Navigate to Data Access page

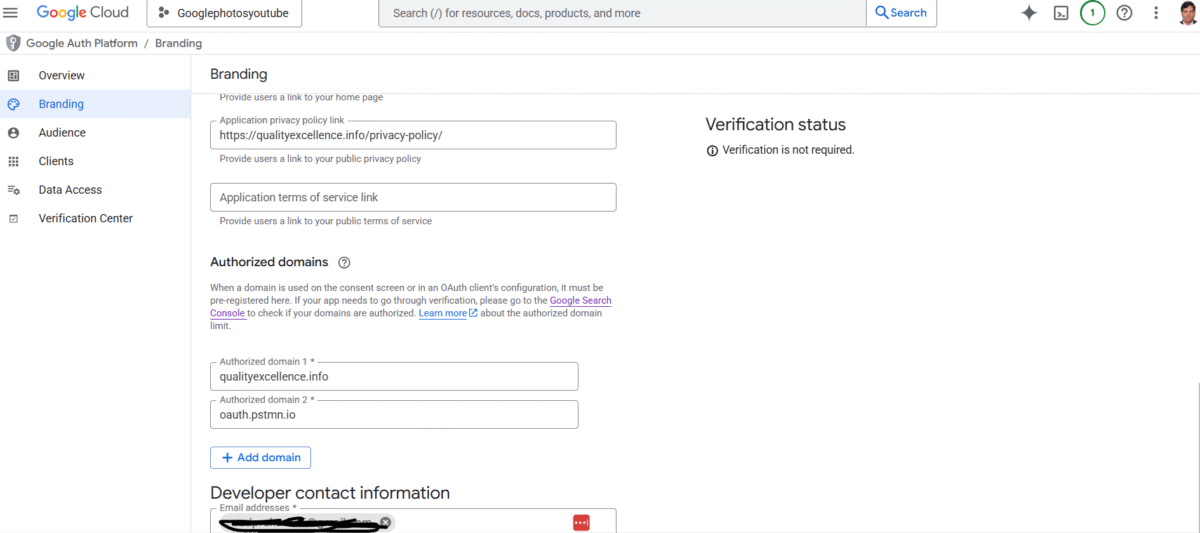click(x=70, y=190)
